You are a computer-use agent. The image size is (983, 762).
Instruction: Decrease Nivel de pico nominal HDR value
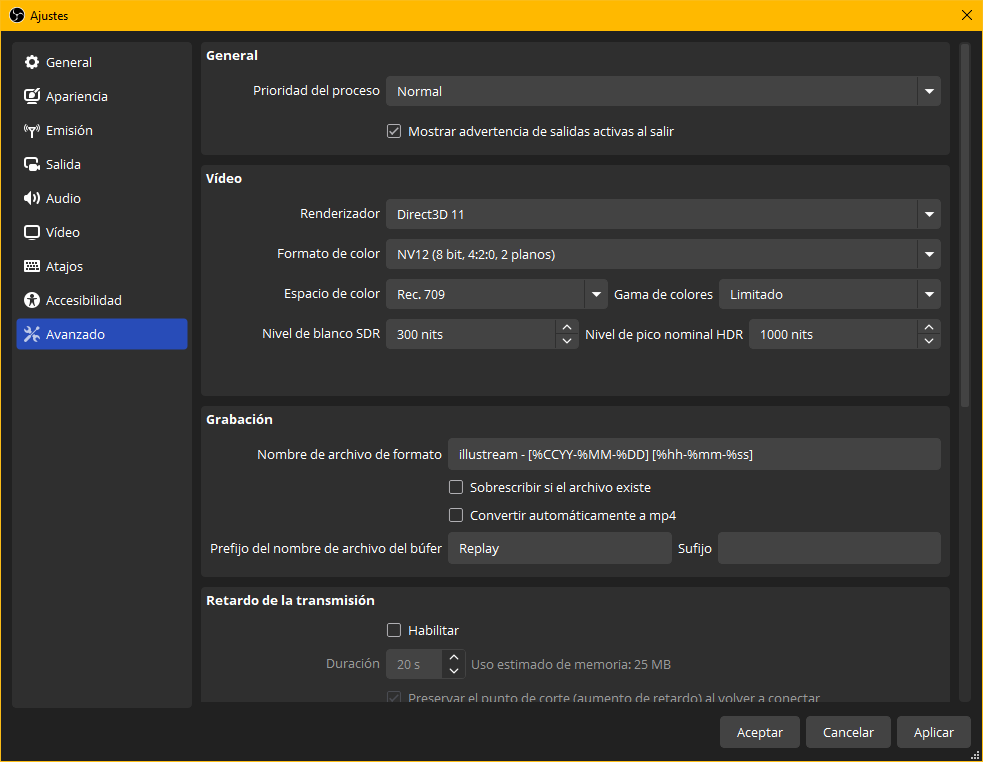coord(929,341)
